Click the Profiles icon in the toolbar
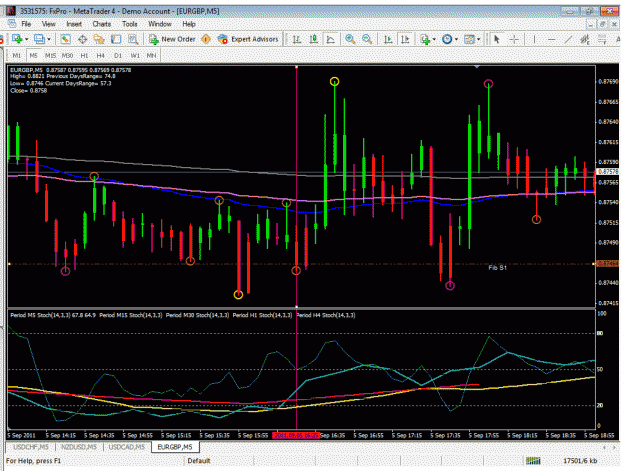 click(39, 39)
